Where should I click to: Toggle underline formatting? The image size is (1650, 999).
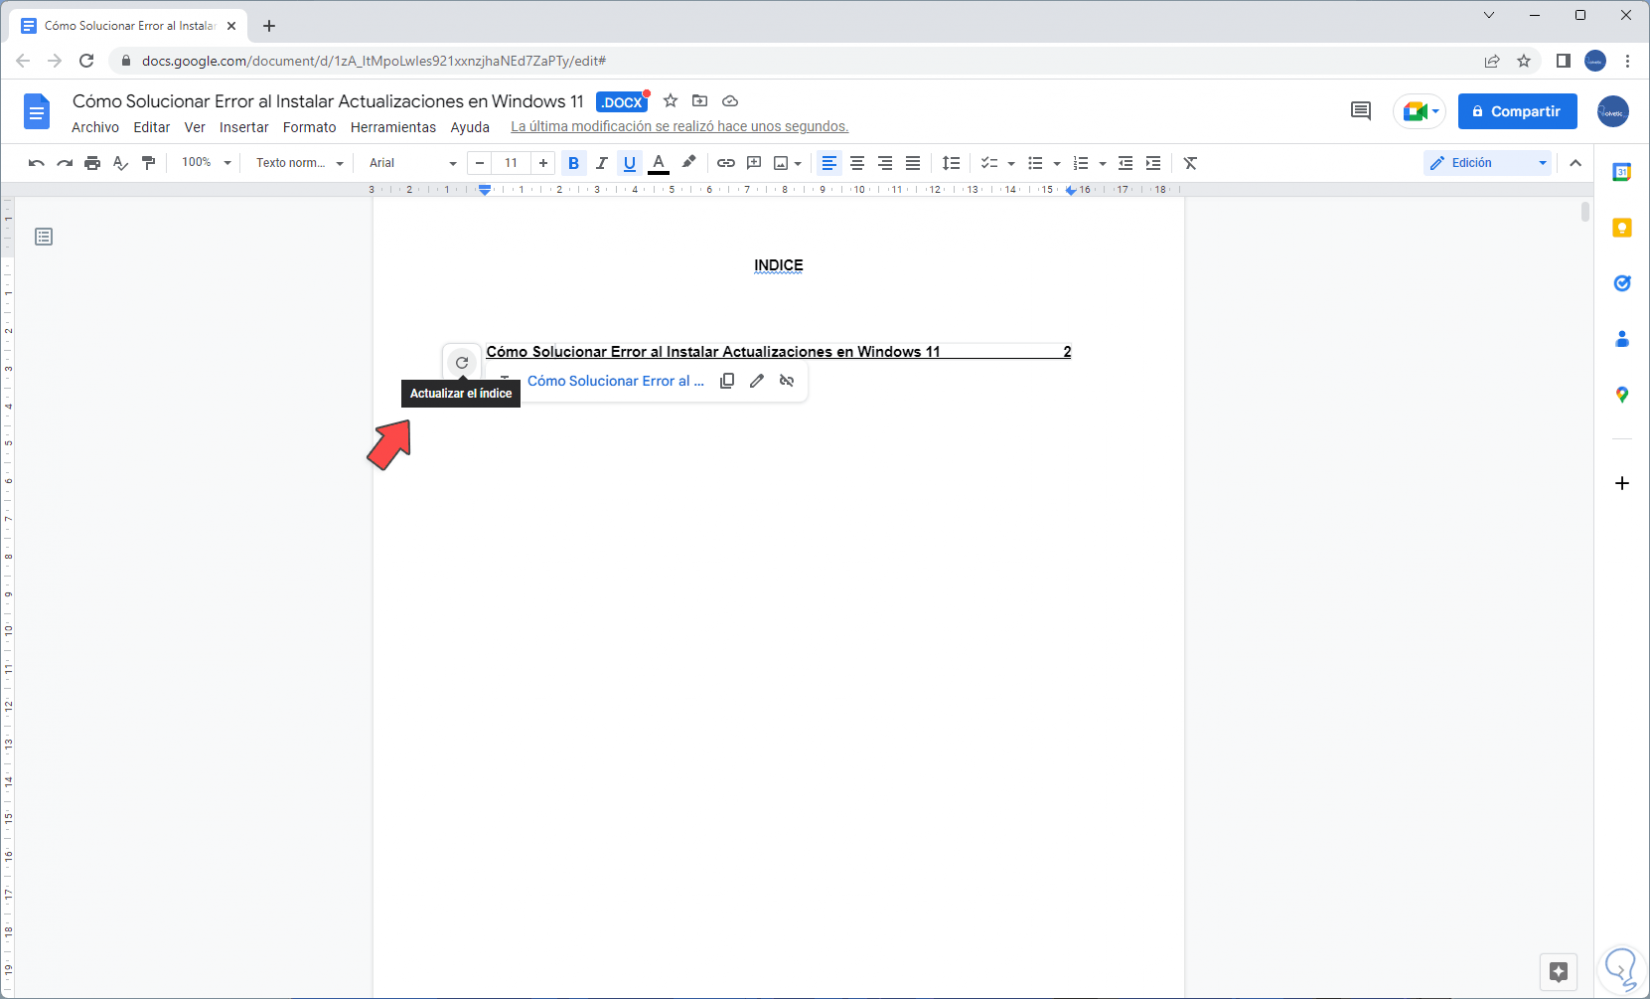pos(629,163)
